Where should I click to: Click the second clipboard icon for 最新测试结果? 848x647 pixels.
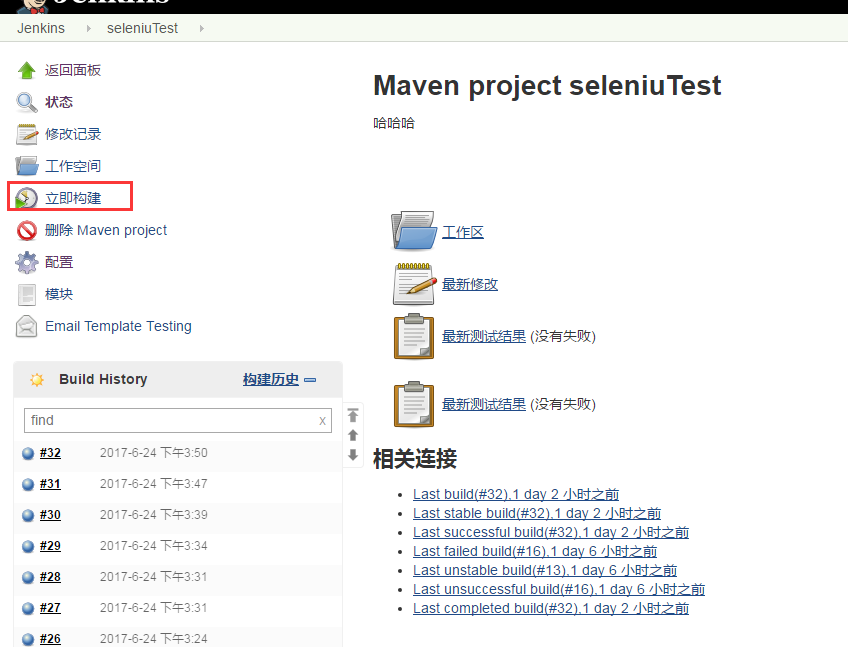coord(414,404)
